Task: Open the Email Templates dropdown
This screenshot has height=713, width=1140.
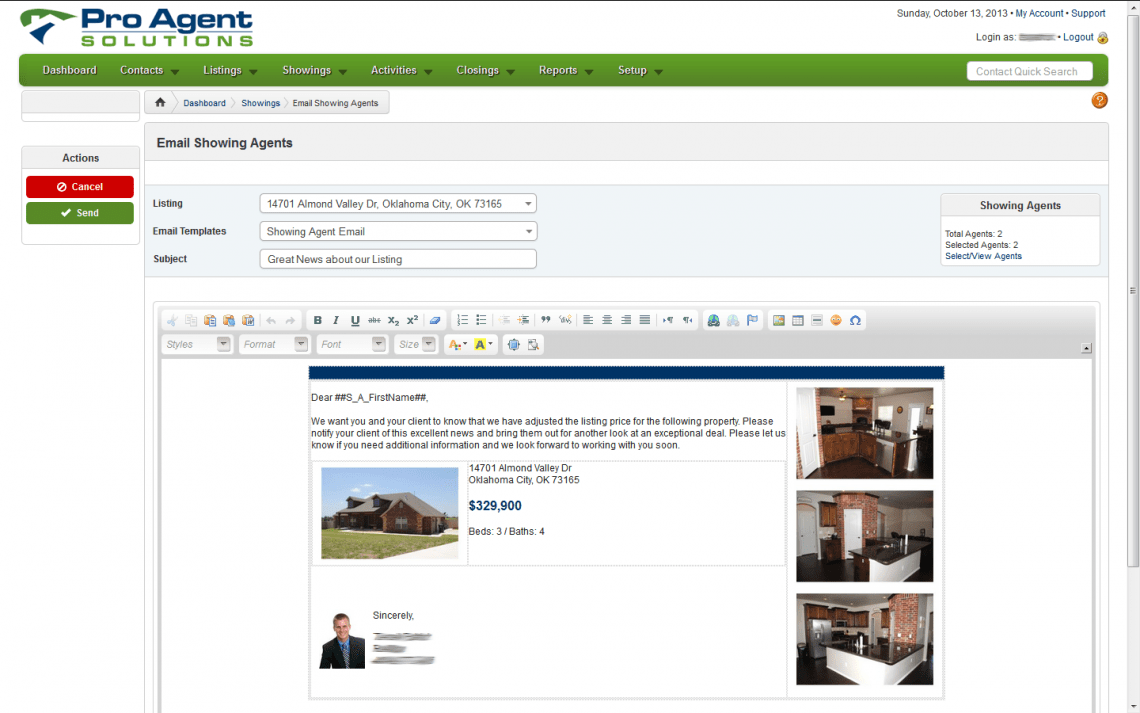Action: click(x=398, y=231)
